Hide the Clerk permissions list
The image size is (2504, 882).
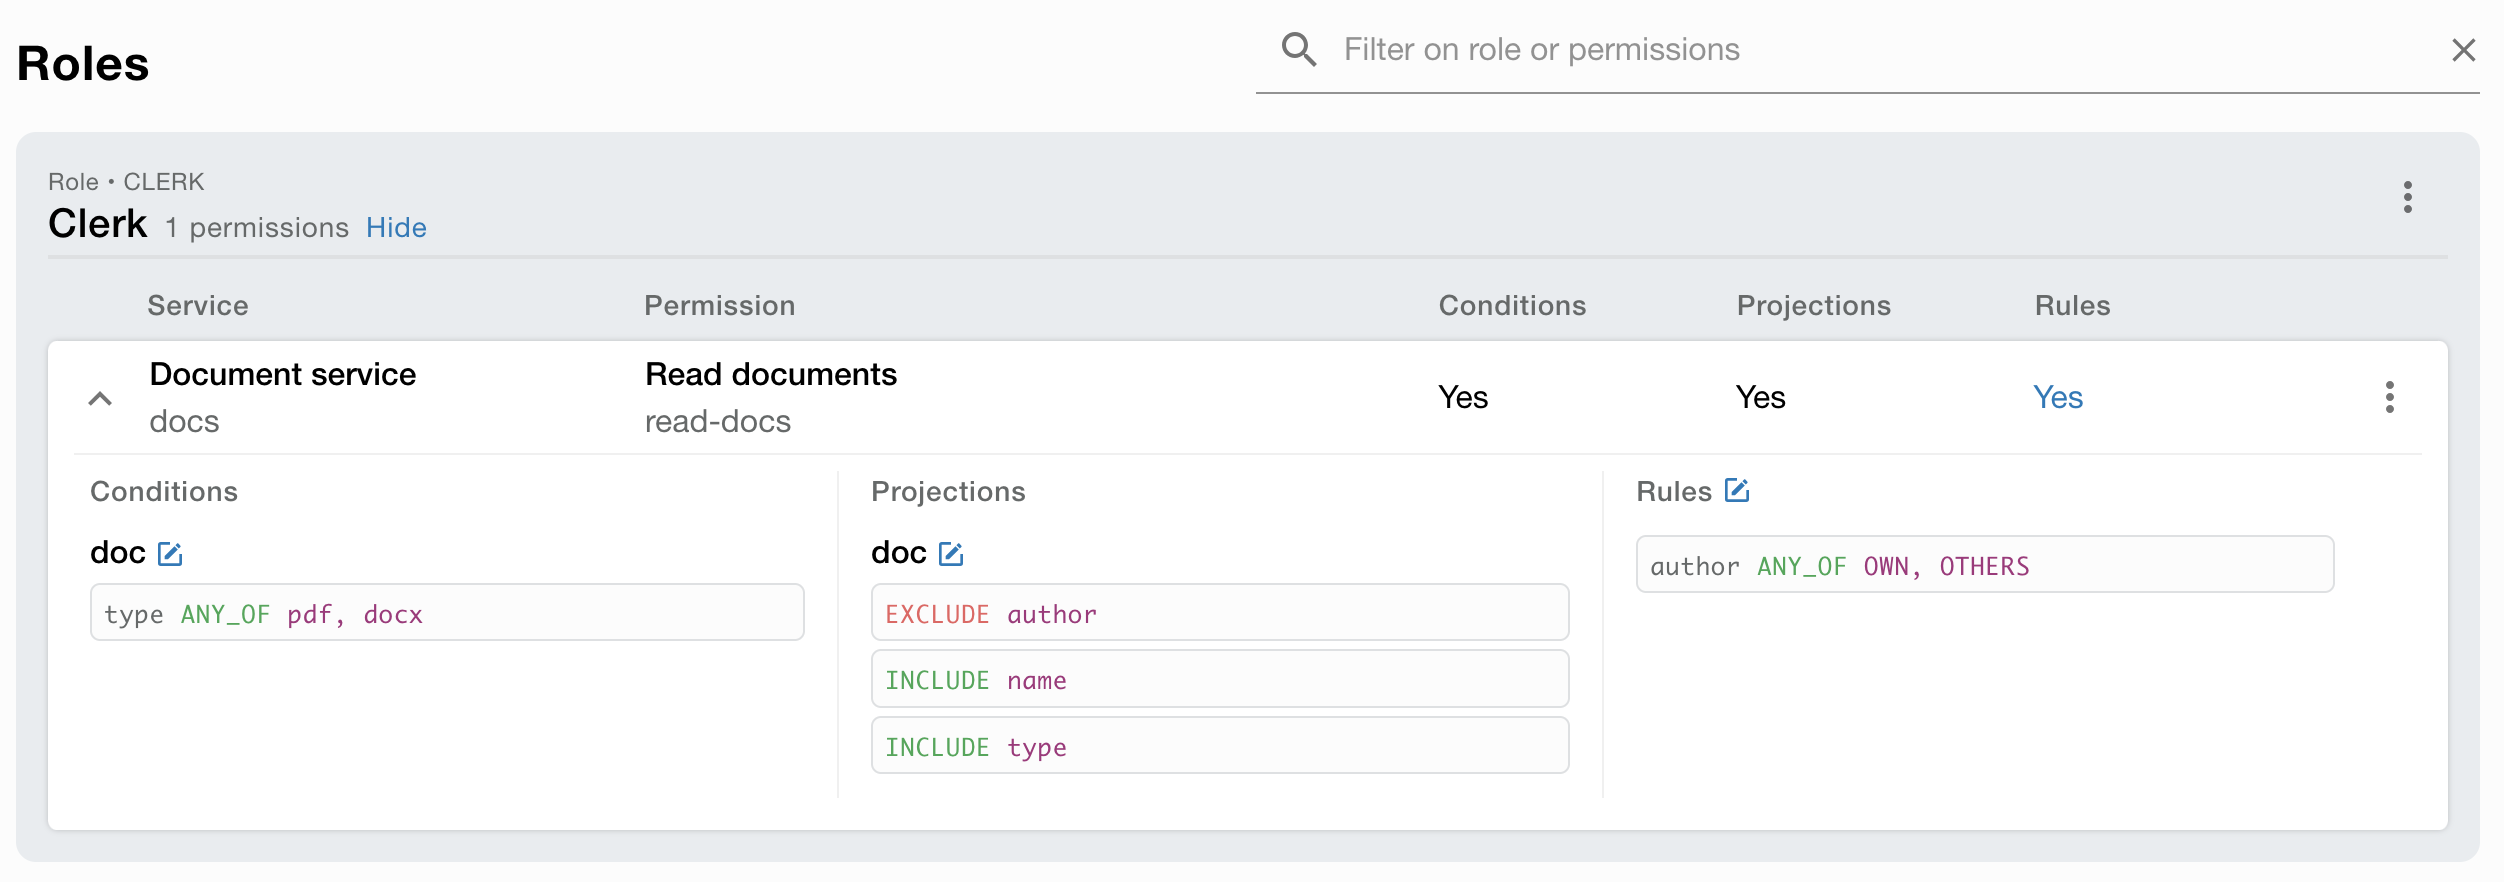395,228
